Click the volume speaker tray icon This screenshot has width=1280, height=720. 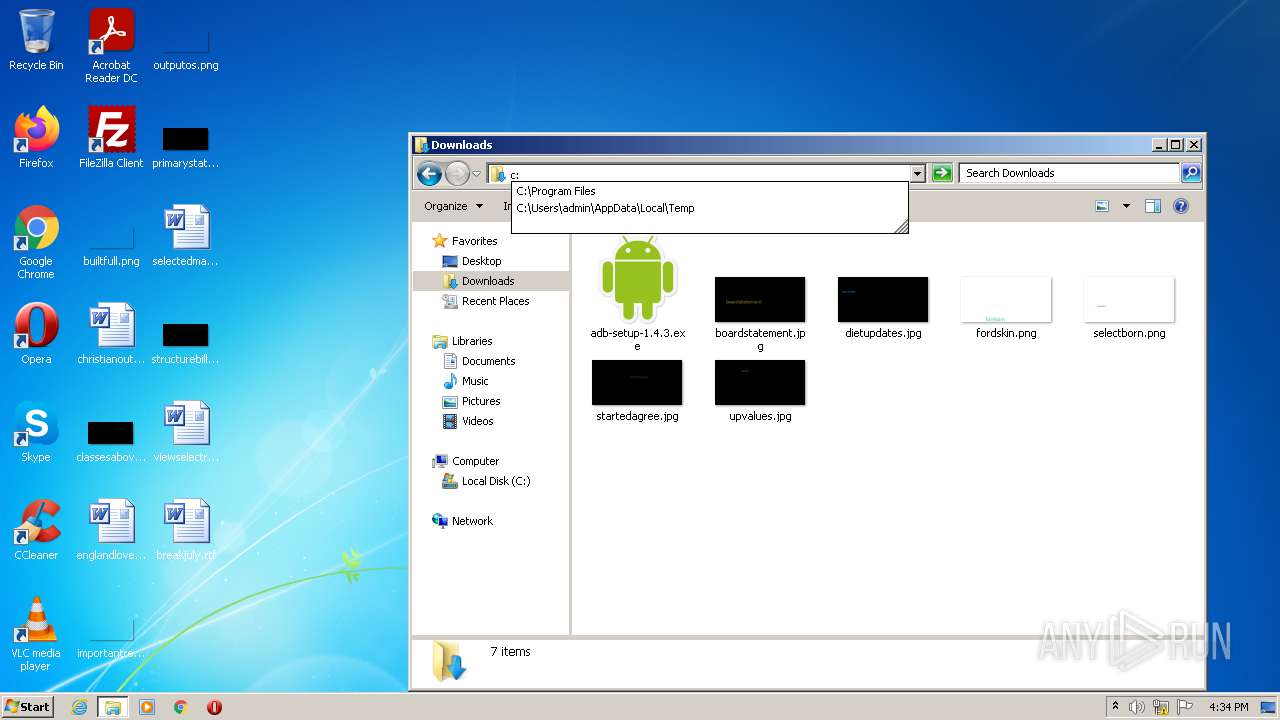tap(1137, 707)
